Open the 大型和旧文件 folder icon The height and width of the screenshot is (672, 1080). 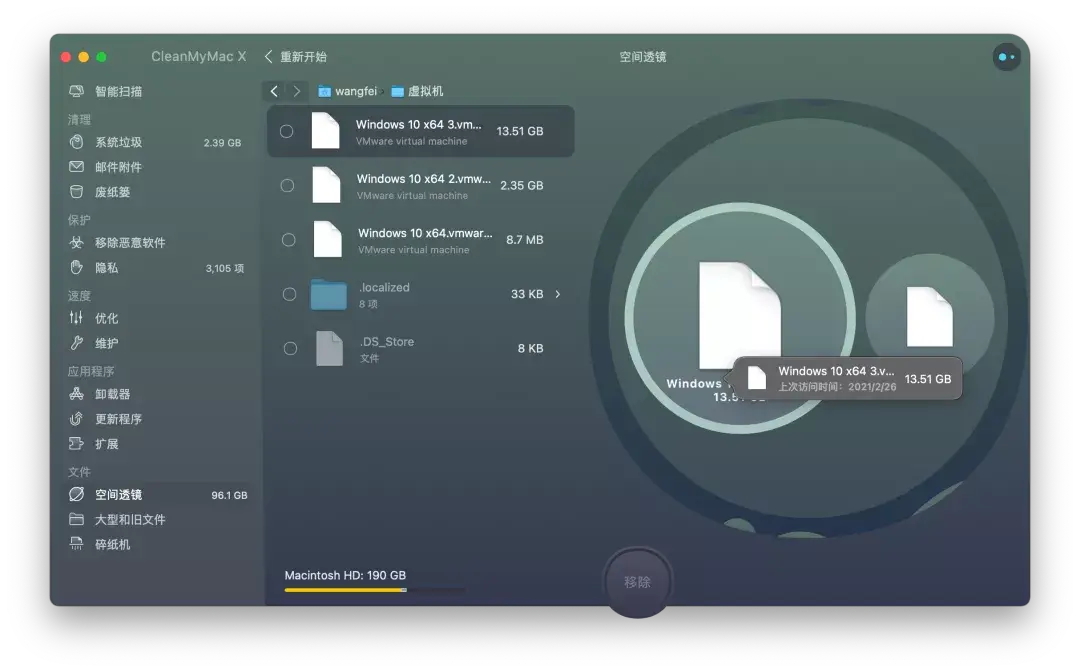(x=76, y=519)
